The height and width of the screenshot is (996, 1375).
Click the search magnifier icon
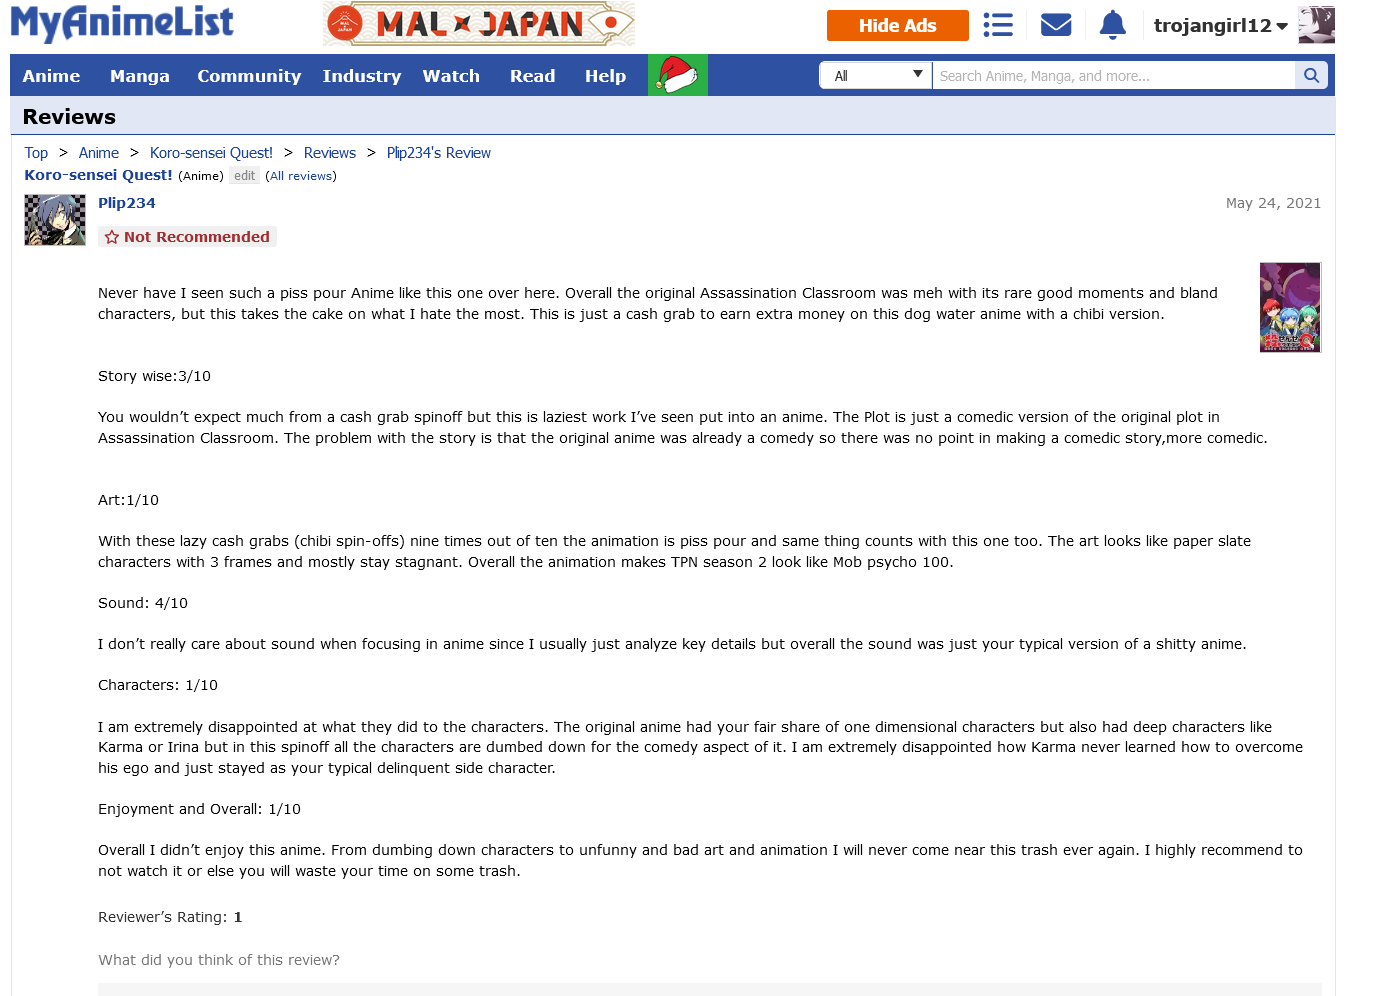tap(1312, 75)
